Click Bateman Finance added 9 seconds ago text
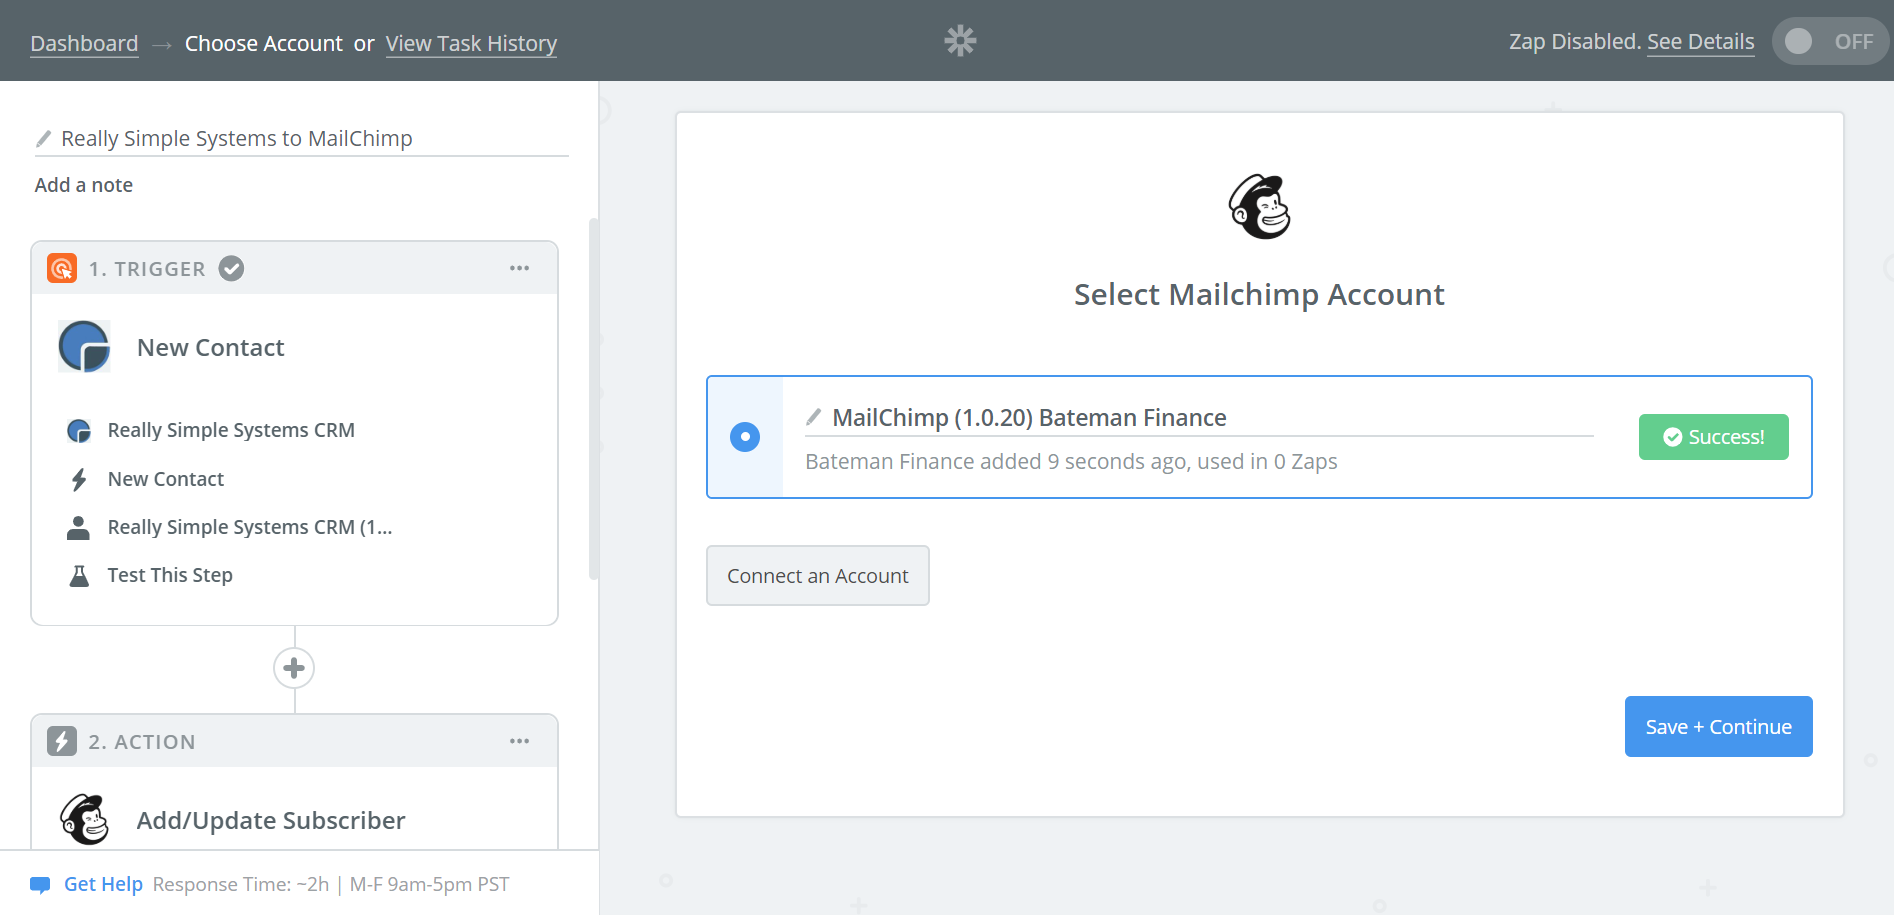Screen dimensions: 1894x915 [x=1071, y=461]
